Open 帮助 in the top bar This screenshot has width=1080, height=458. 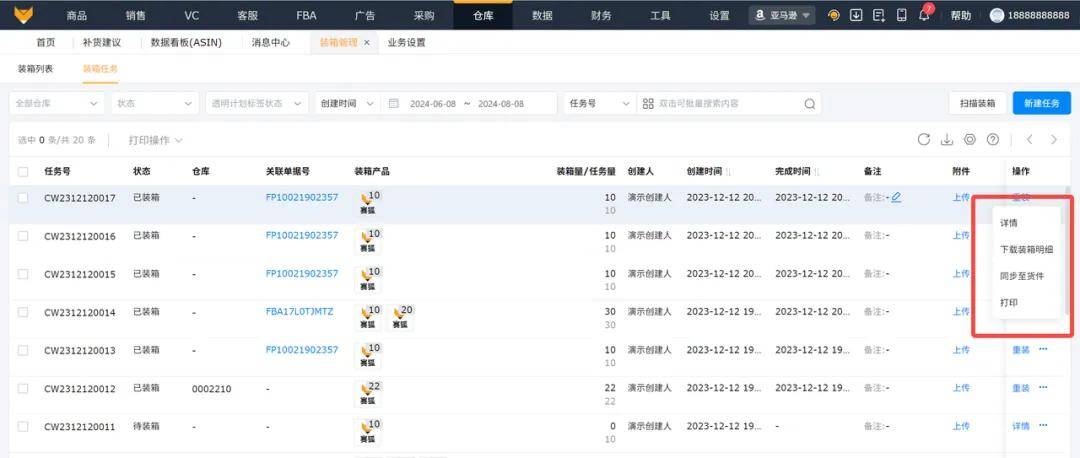point(961,15)
